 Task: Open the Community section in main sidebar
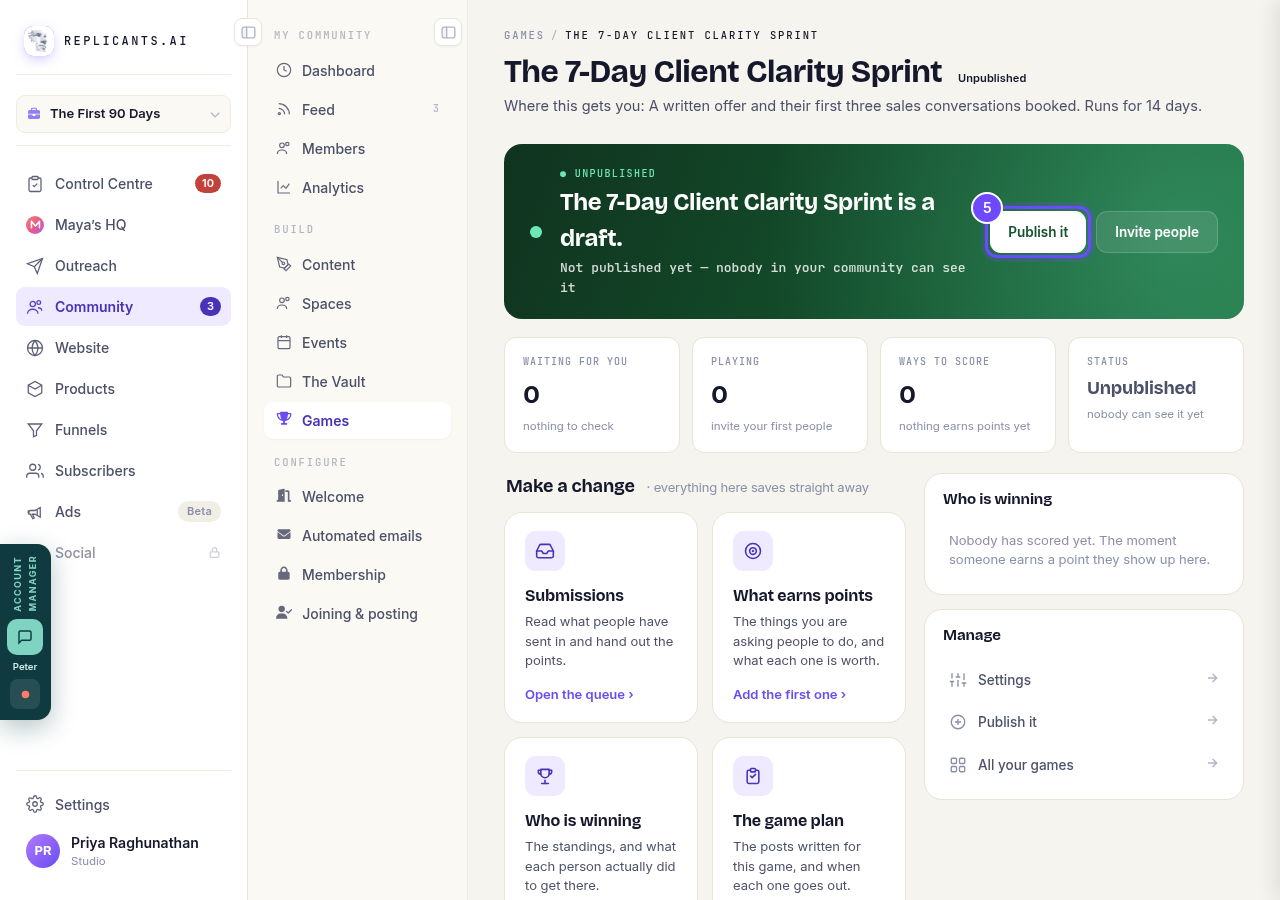pyautogui.click(x=123, y=307)
